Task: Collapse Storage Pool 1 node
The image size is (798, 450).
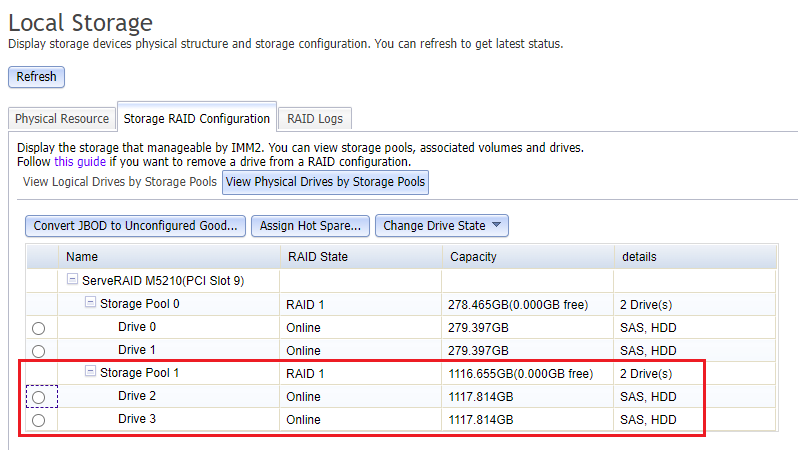Action: pyautogui.click(x=91, y=373)
